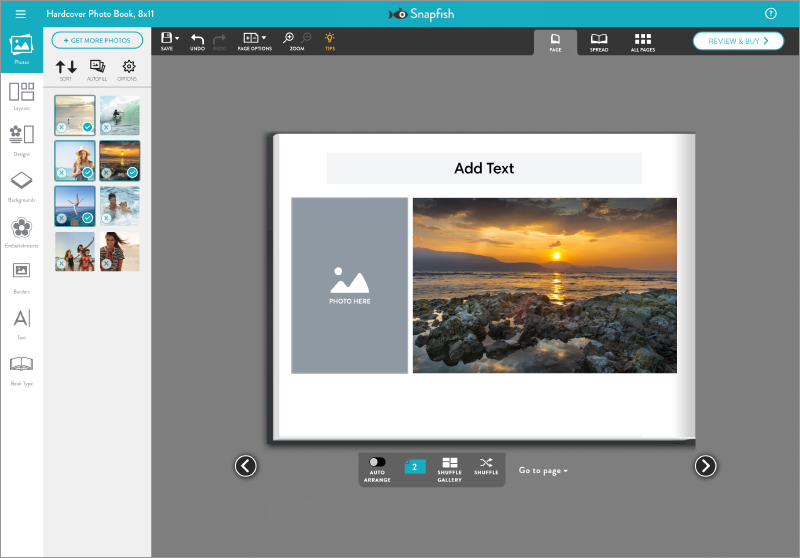Screen dimensions: 800x558
Task: Open the Shuffle Gallery
Action: click(x=449, y=467)
